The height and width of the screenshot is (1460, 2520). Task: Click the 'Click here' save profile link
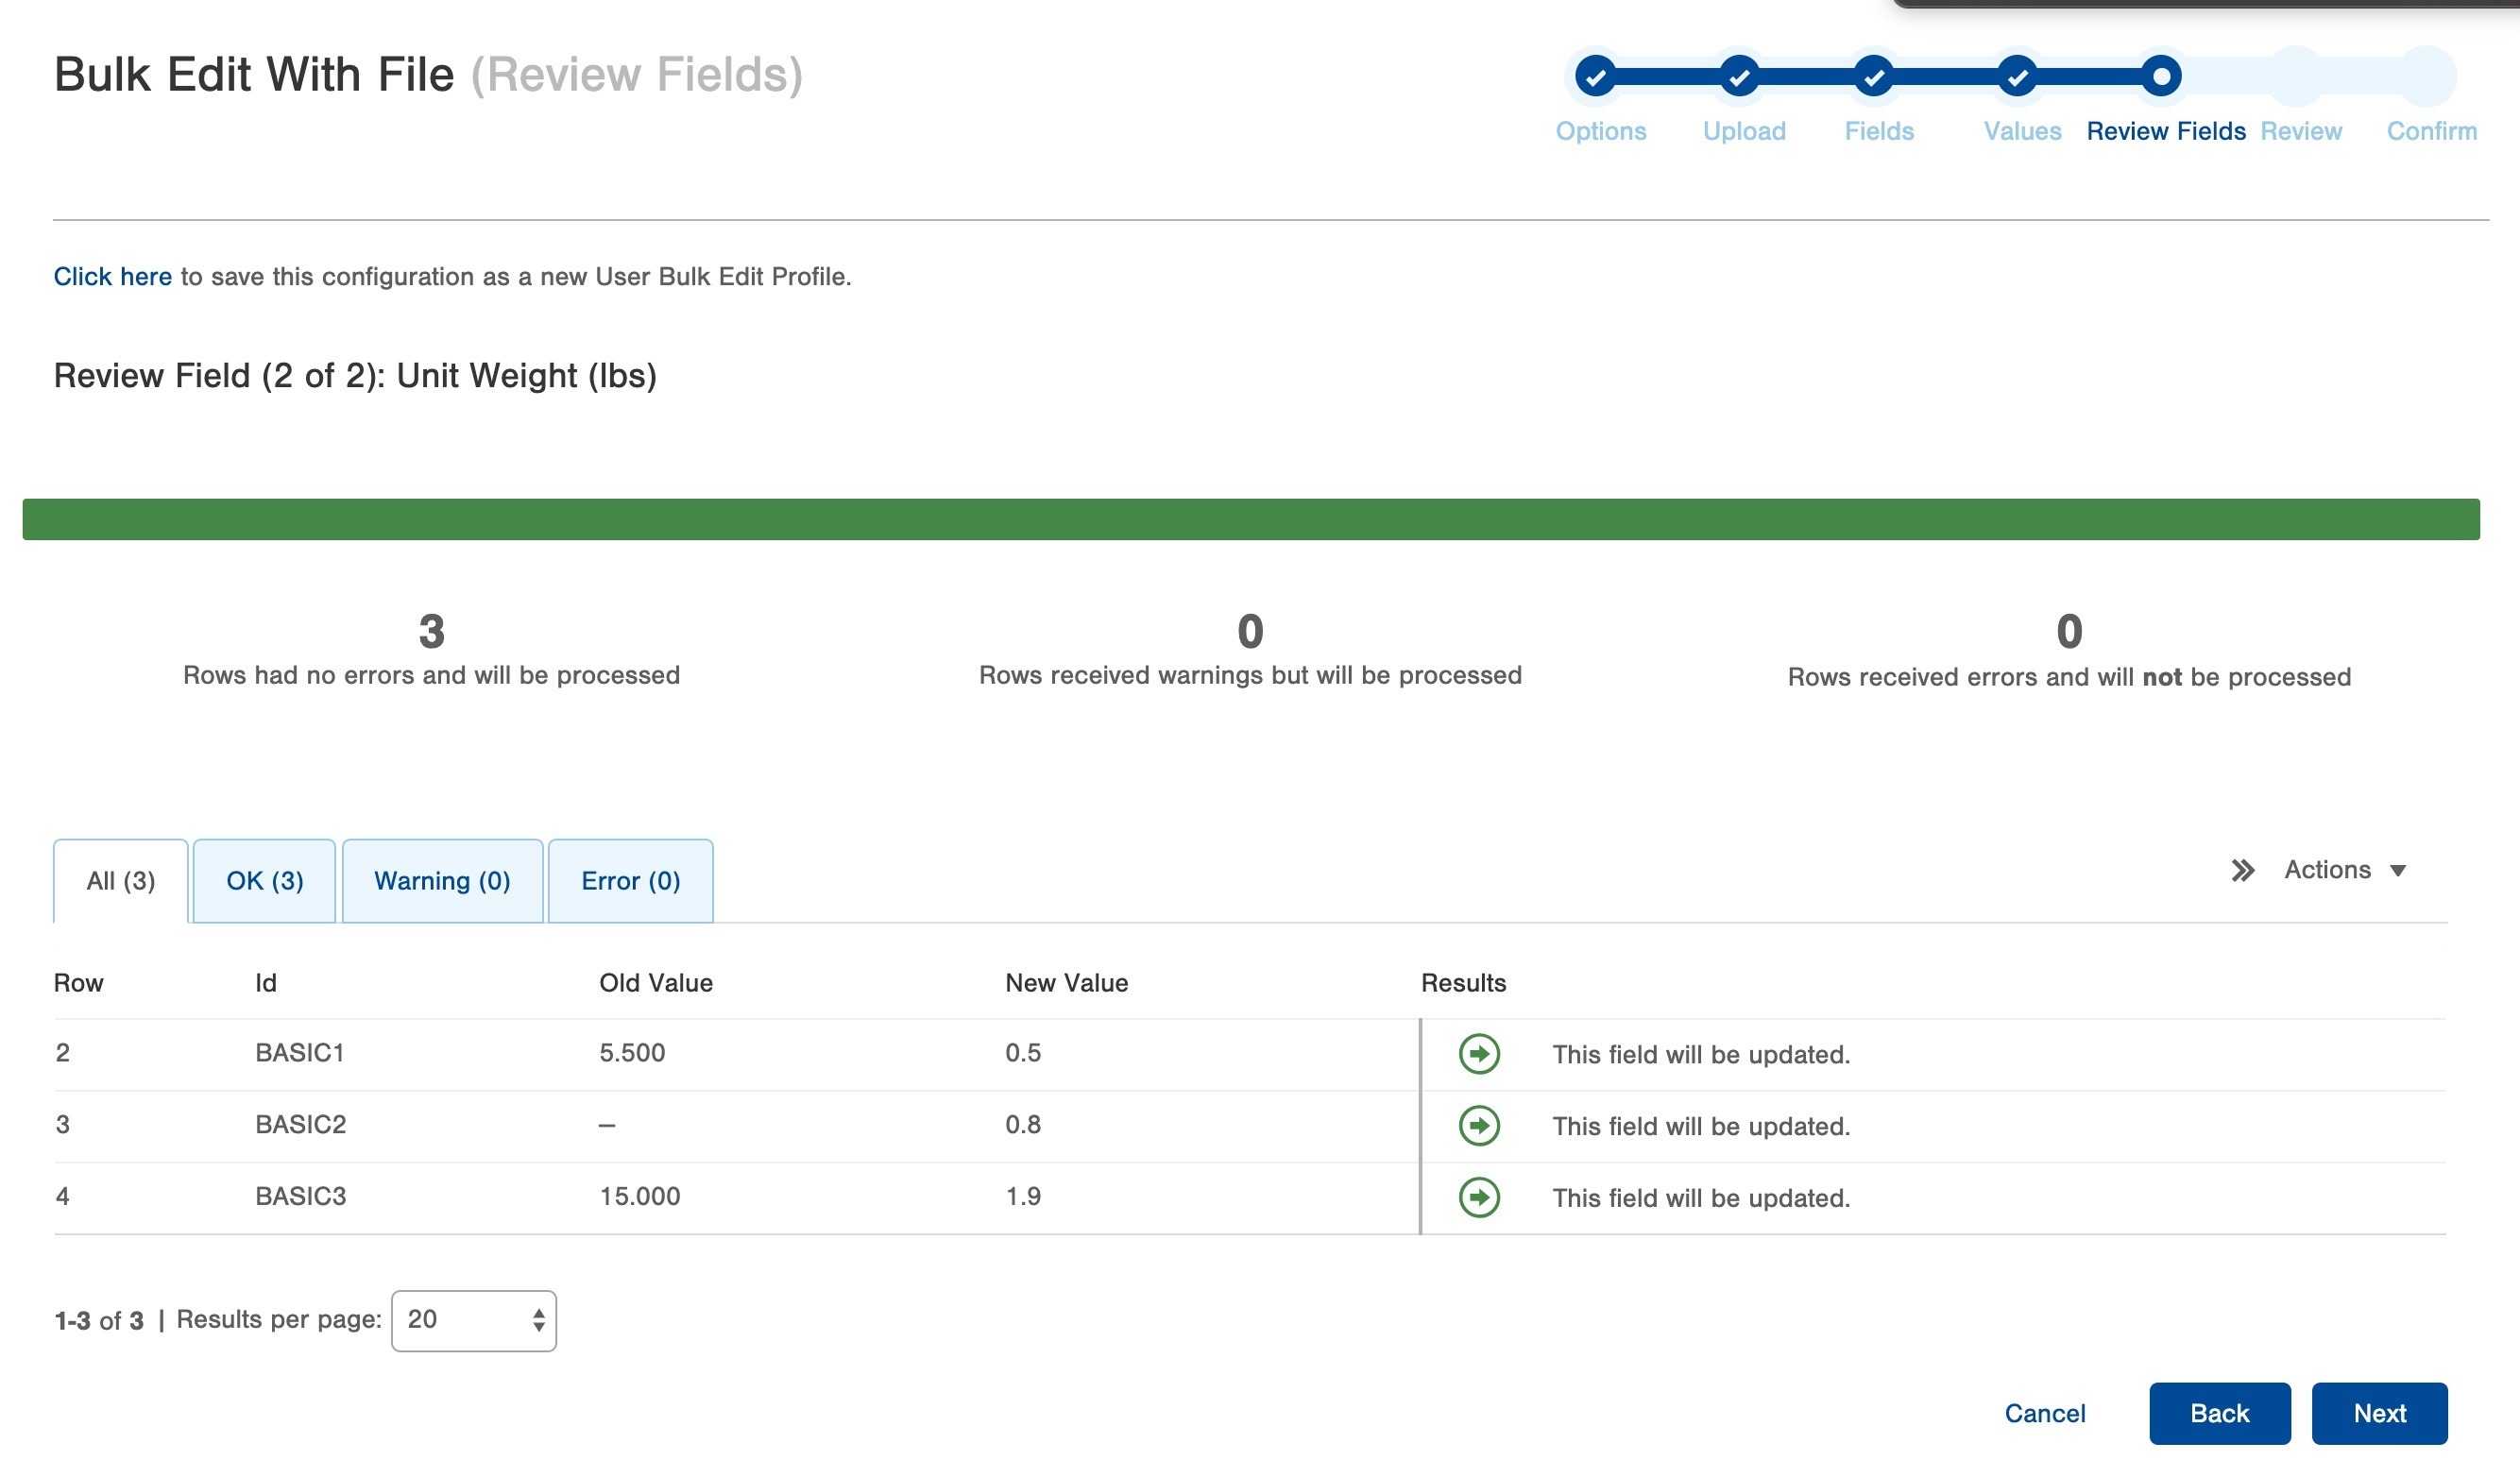112,276
